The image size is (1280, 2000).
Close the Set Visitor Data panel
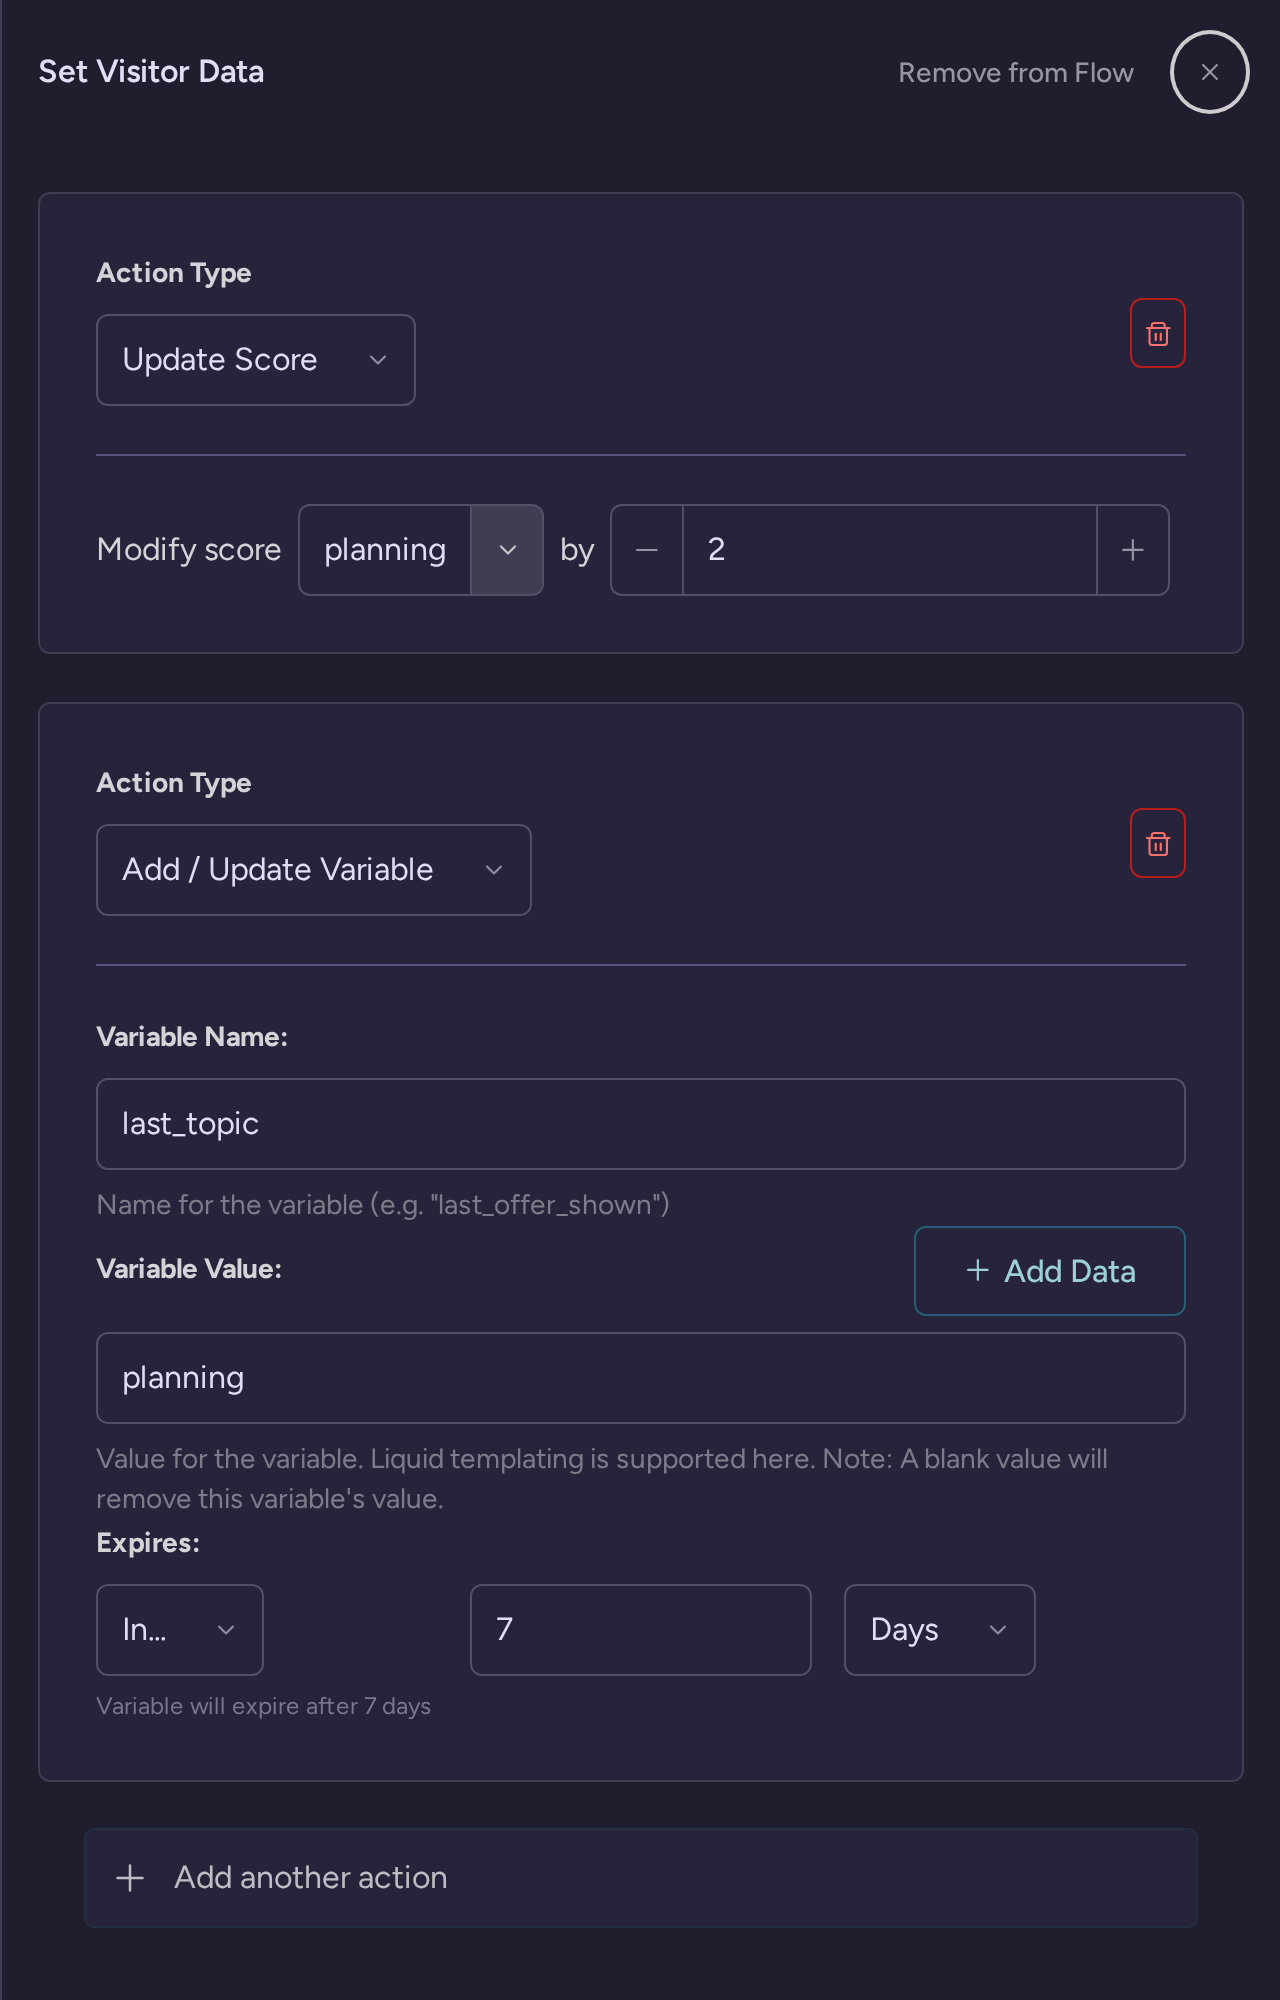pyautogui.click(x=1210, y=72)
